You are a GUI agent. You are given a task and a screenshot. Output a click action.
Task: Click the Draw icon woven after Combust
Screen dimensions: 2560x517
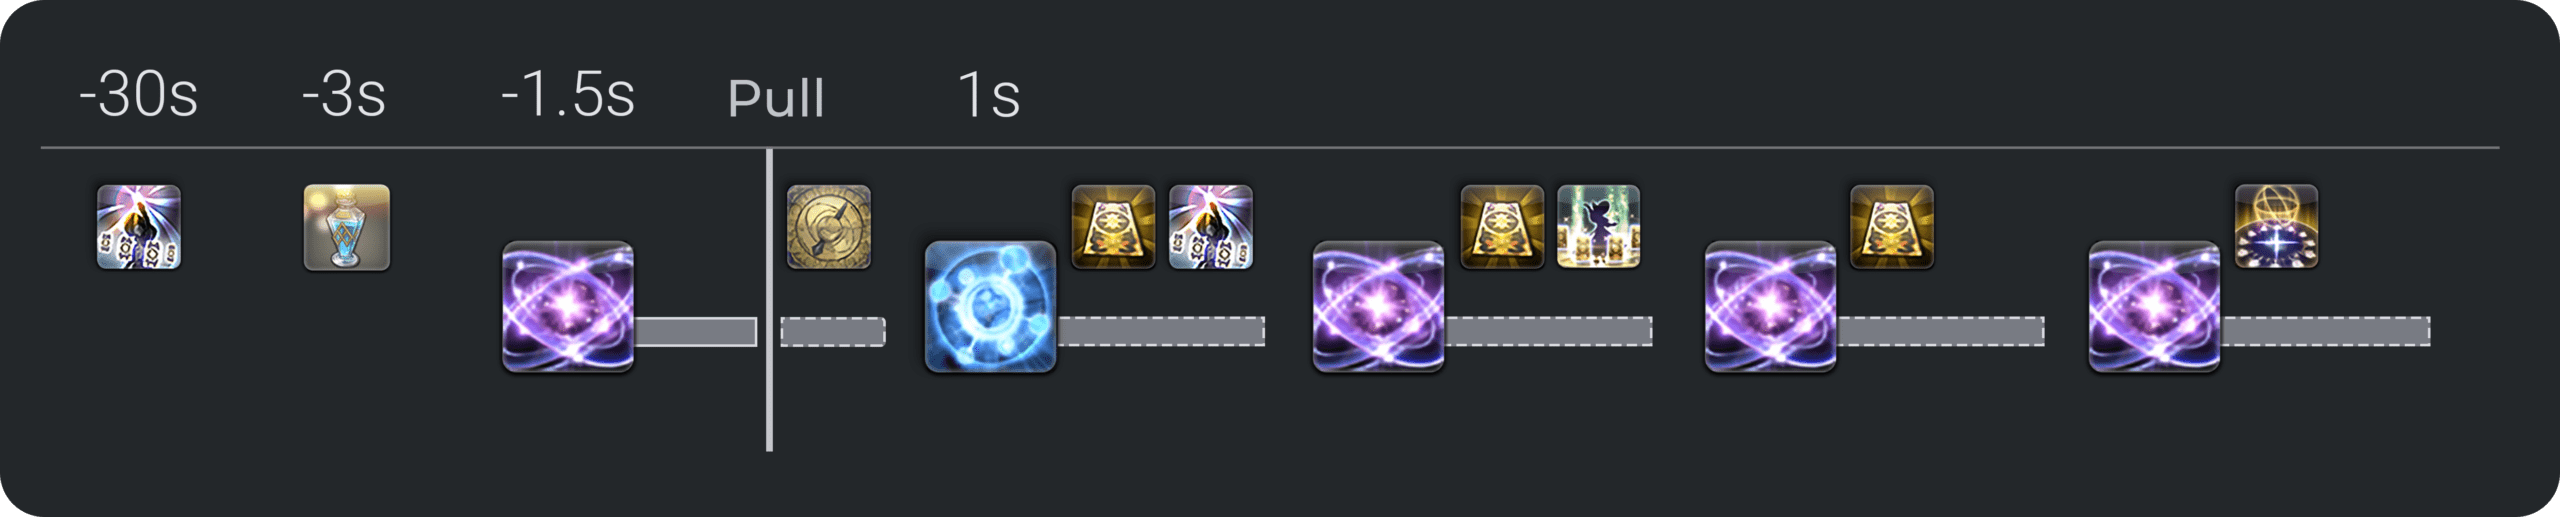(x=1211, y=227)
